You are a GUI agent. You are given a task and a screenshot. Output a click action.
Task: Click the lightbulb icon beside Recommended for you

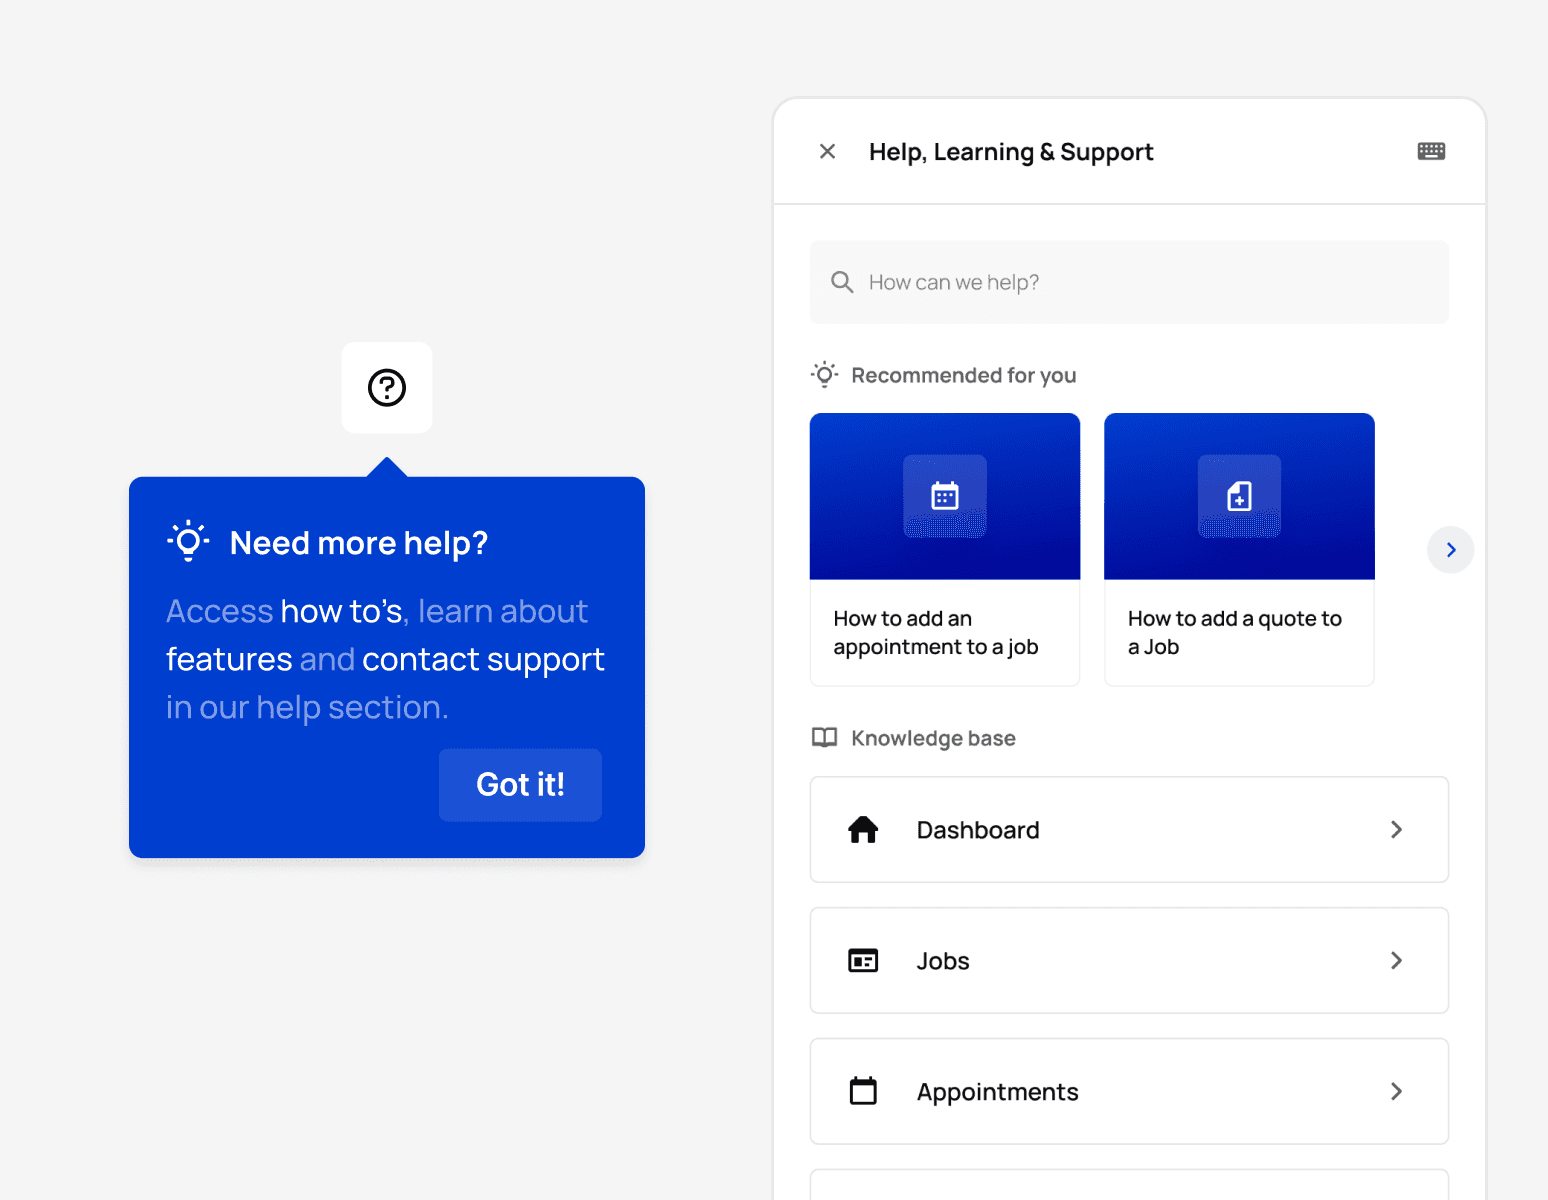click(x=824, y=375)
